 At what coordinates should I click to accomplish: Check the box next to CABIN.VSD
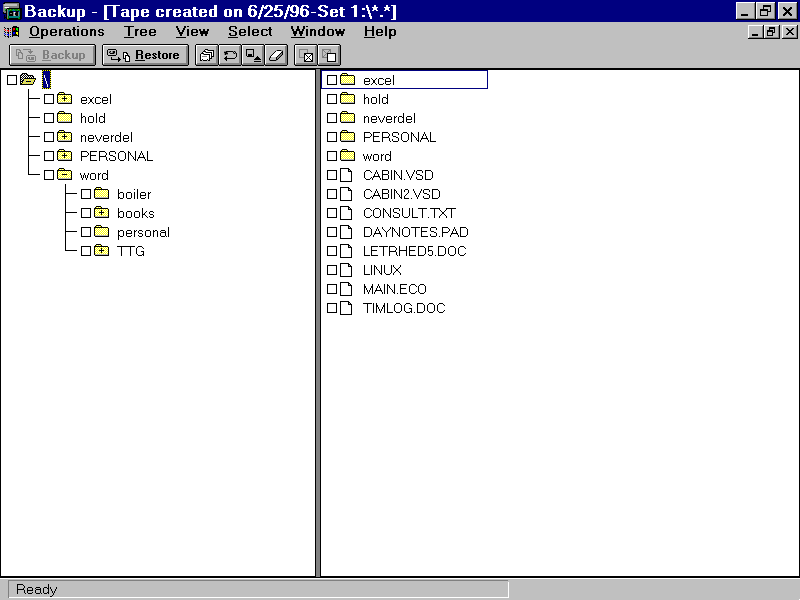pos(332,175)
